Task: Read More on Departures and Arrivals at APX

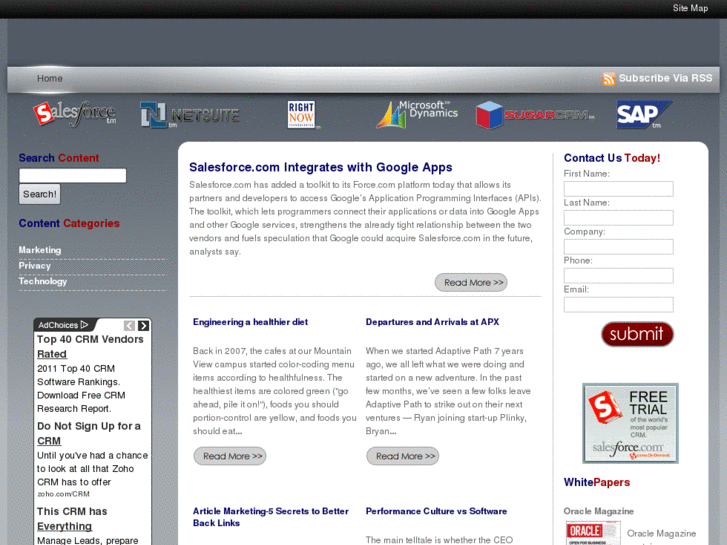Action: click(402, 456)
